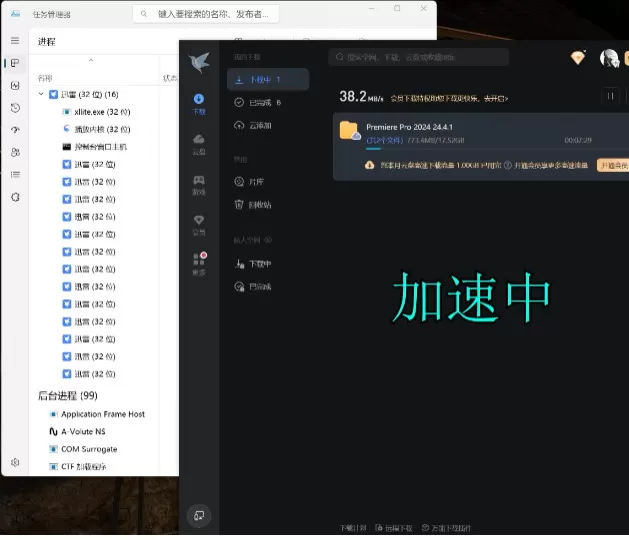Focus Task Manager search field
This screenshot has width=629, height=540.
206,14
